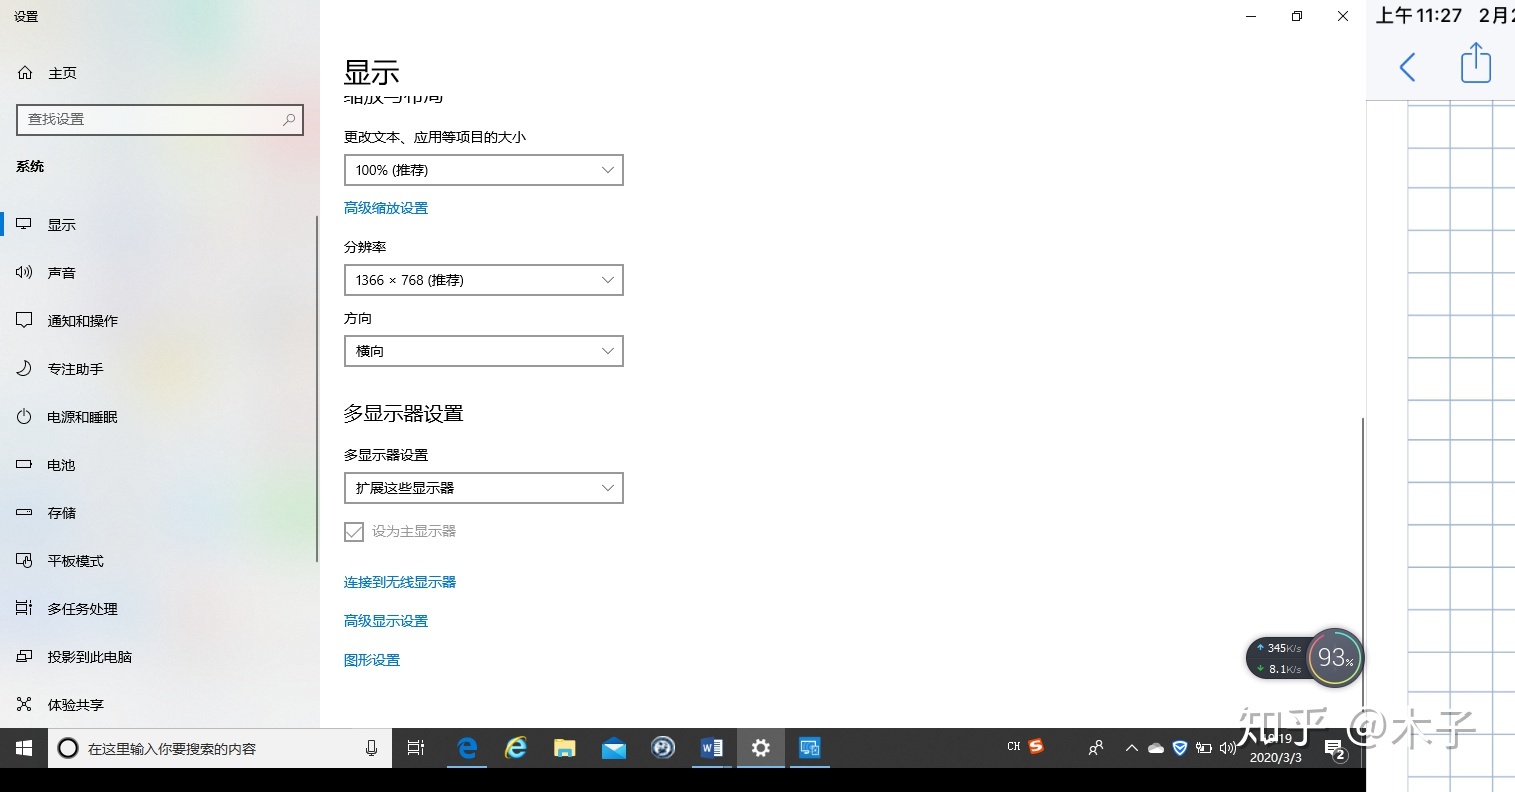This screenshot has width=1515, height=792.
Task: Open Task View on the taskbar
Action: (x=416, y=748)
